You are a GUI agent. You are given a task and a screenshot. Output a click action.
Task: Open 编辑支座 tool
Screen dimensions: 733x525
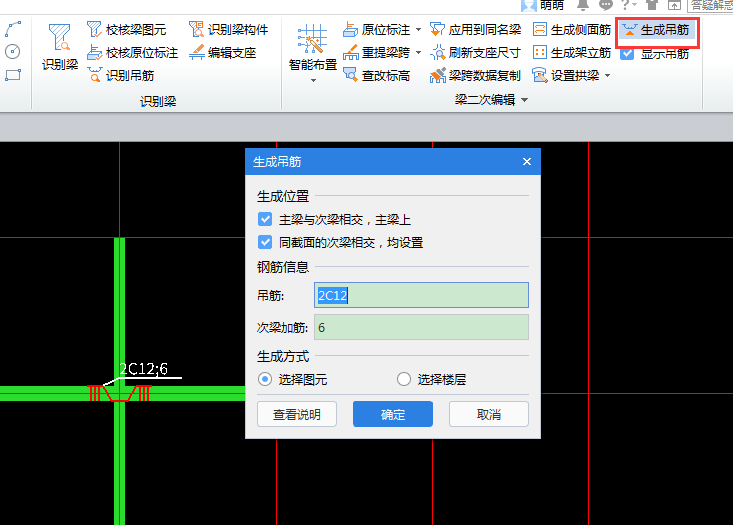[223, 52]
